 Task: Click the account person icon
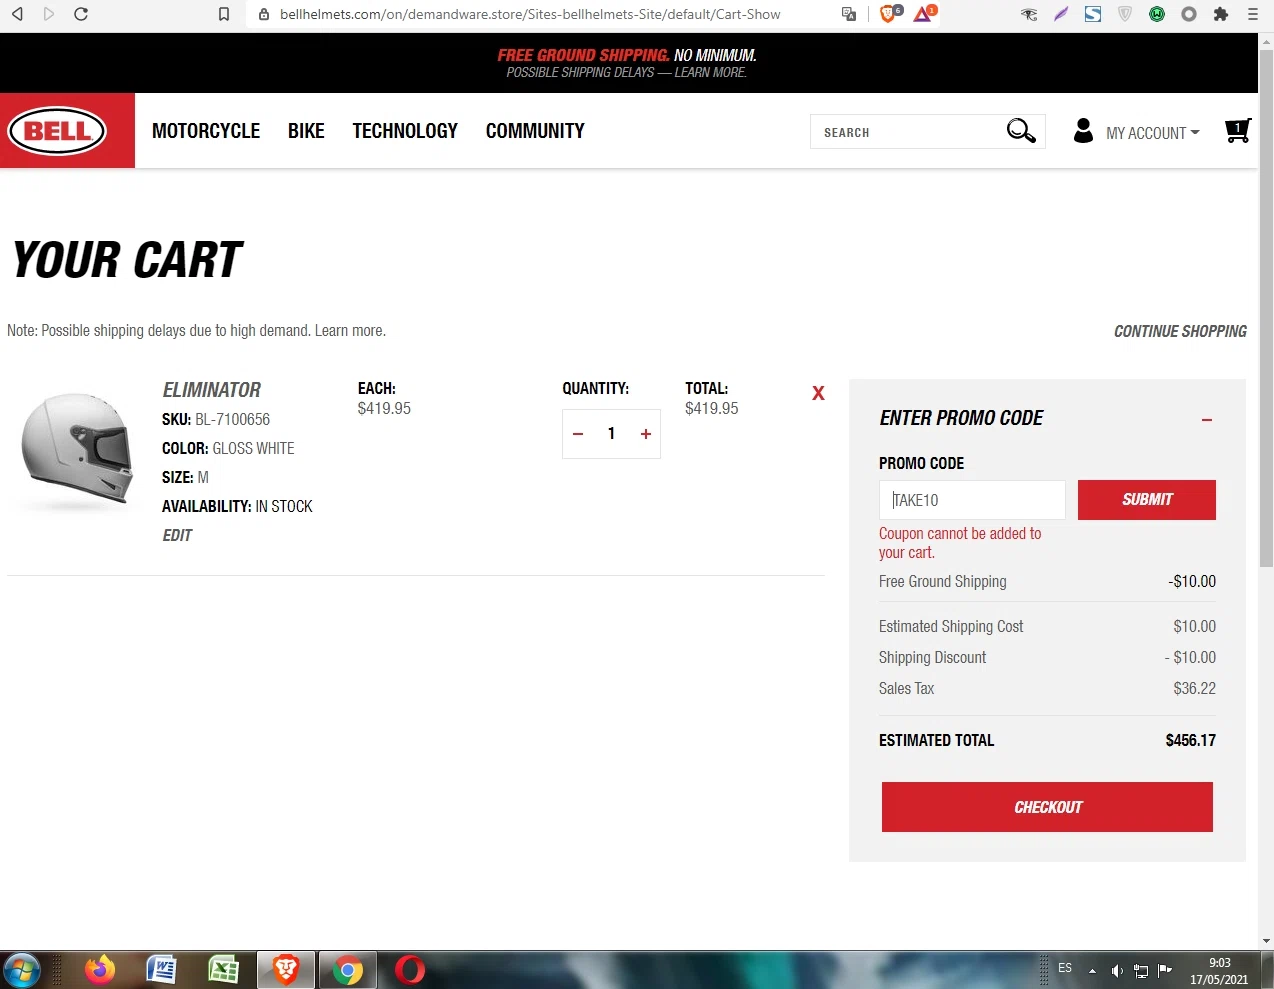[1083, 131]
